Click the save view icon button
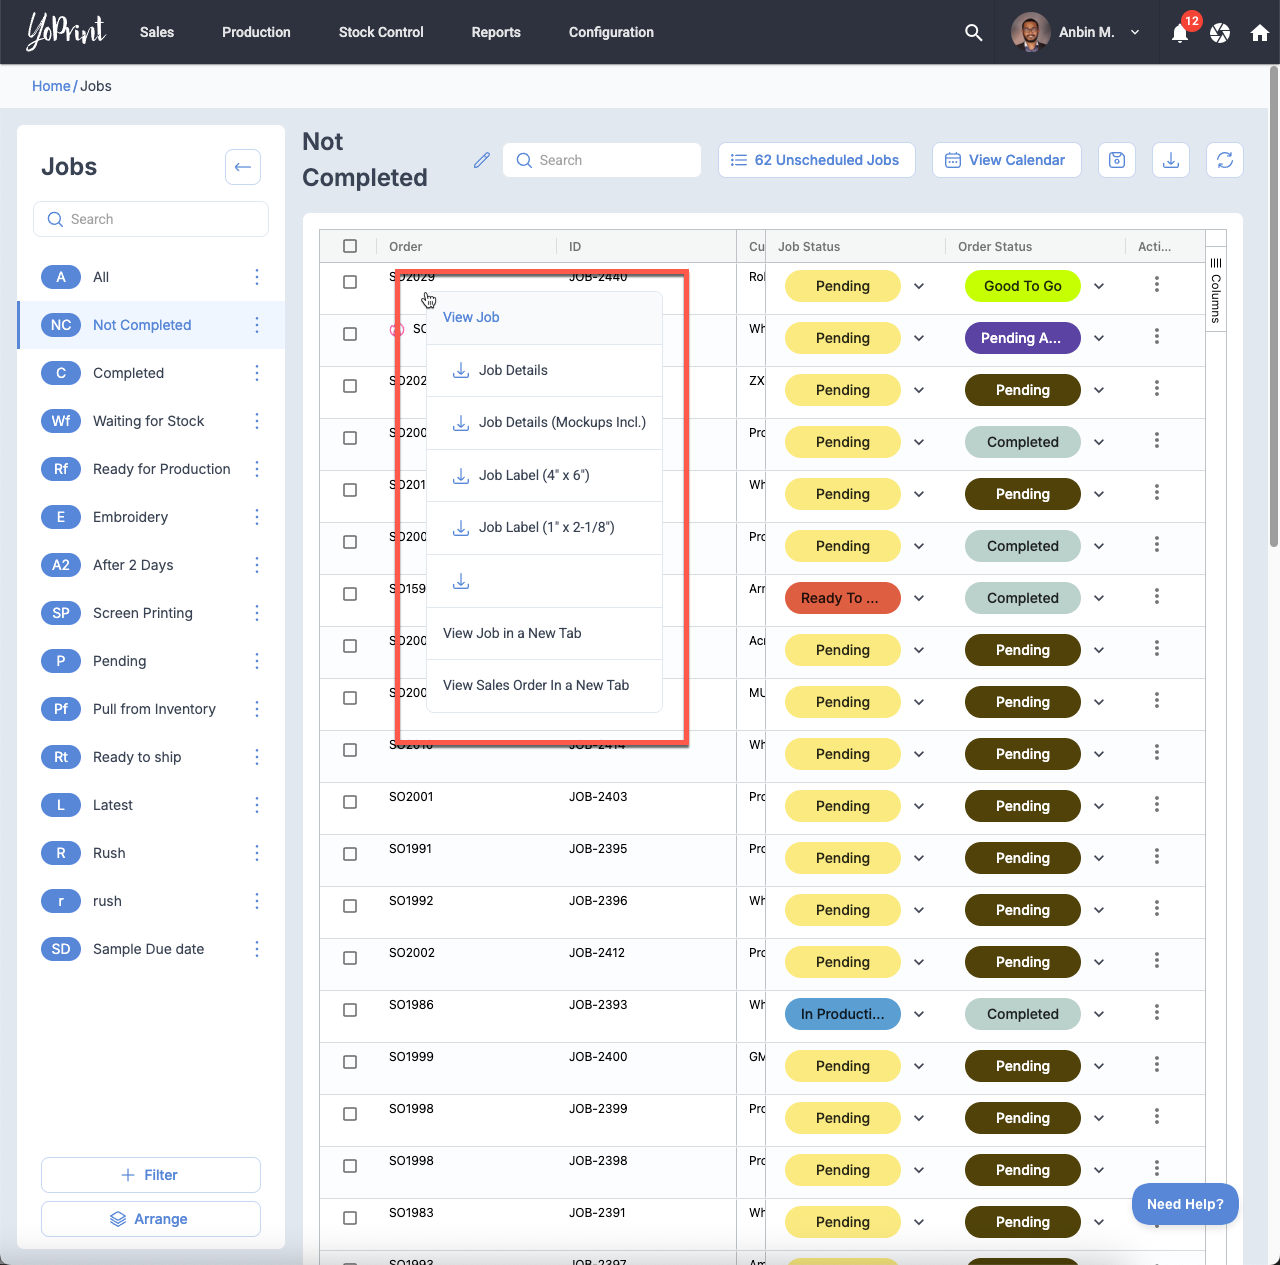This screenshot has height=1265, width=1280. tap(1117, 160)
